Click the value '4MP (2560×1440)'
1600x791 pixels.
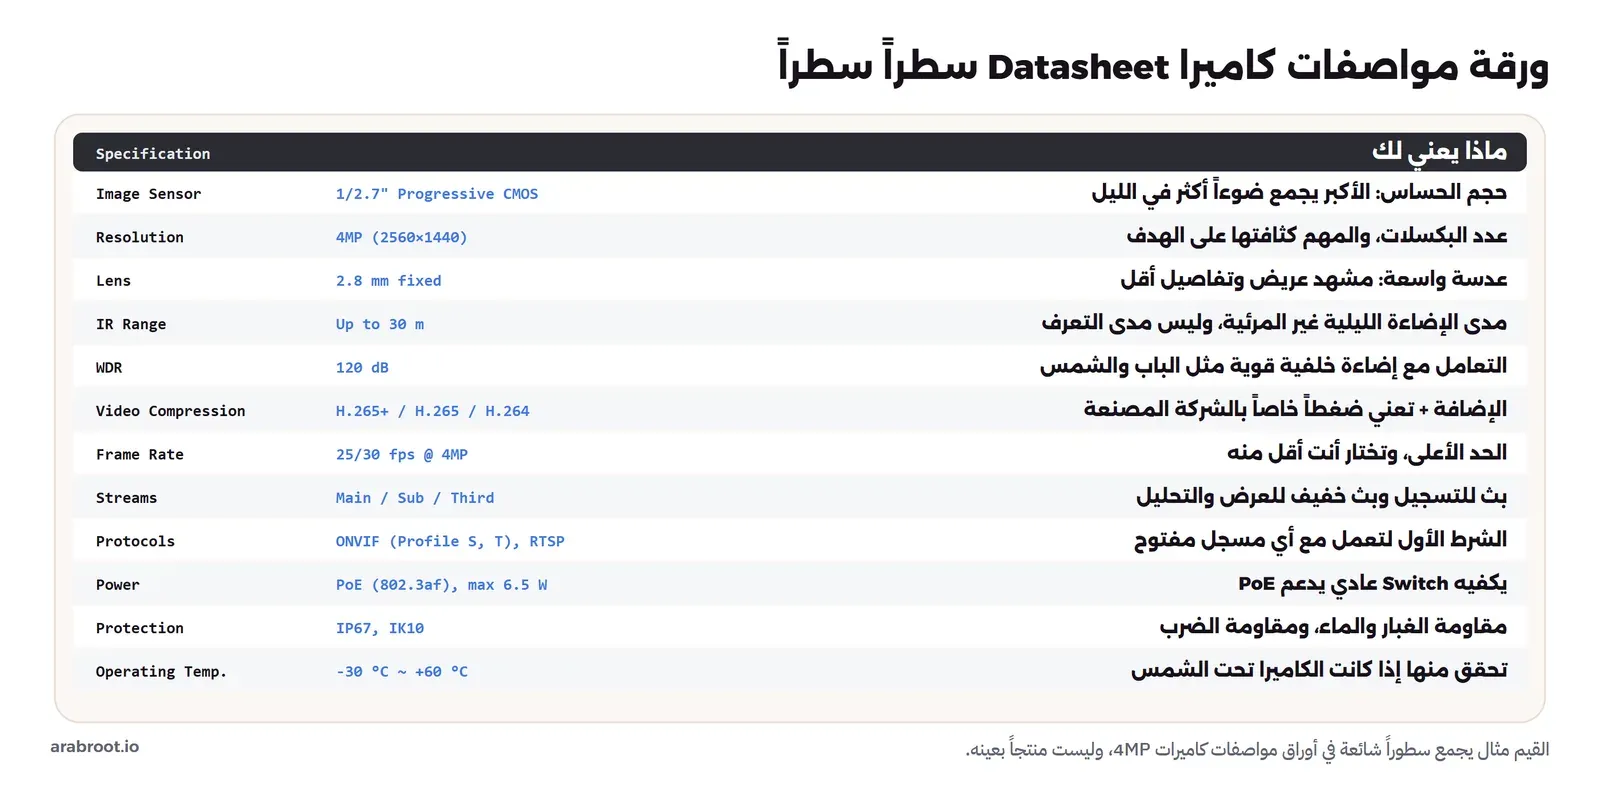[402, 237]
